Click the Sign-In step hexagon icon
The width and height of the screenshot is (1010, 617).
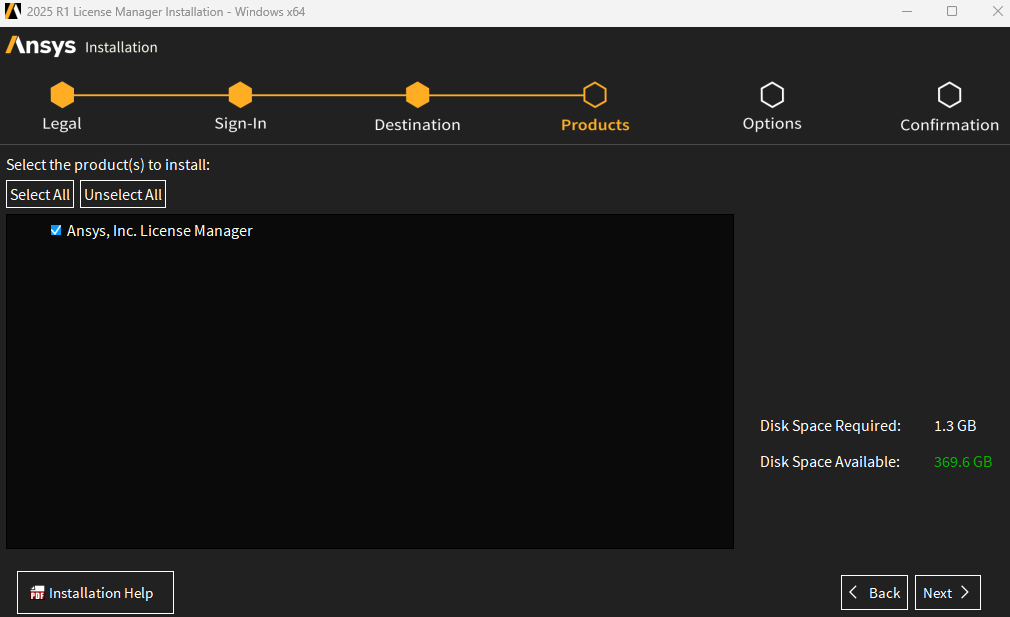click(240, 95)
